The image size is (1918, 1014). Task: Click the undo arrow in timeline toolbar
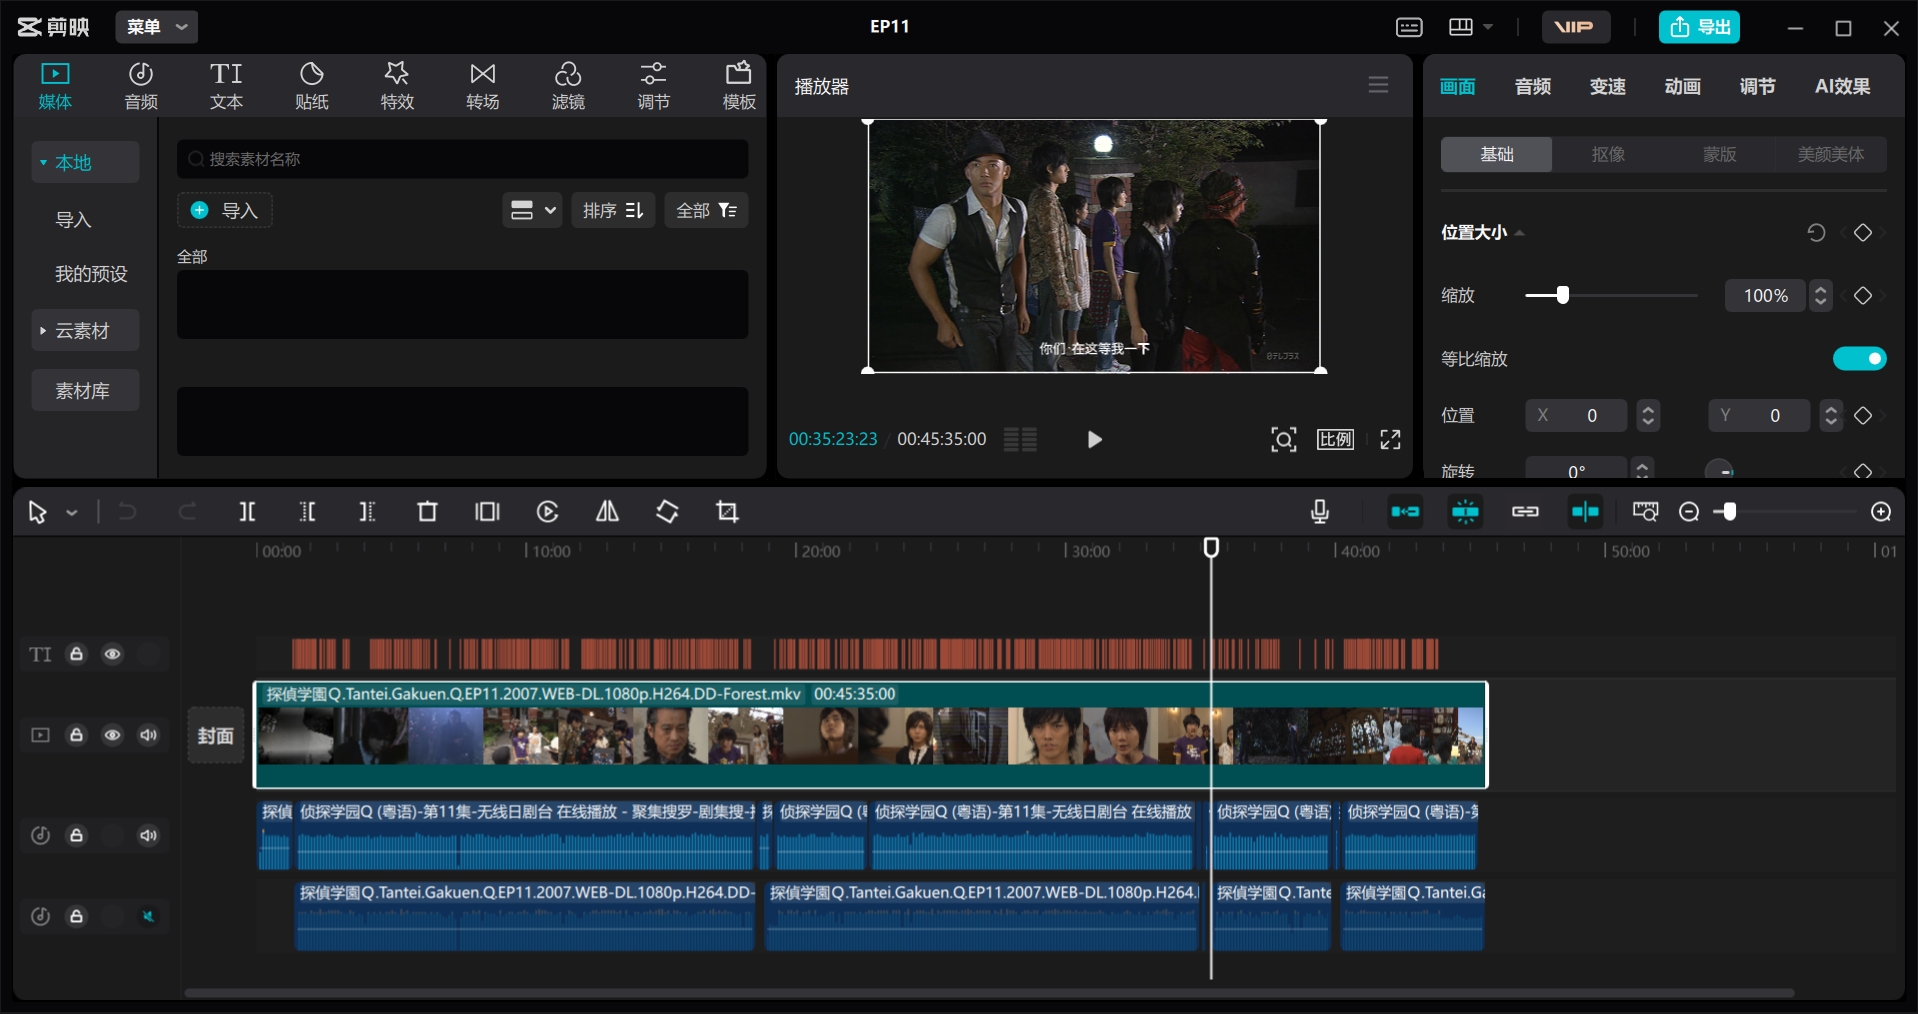point(127,512)
